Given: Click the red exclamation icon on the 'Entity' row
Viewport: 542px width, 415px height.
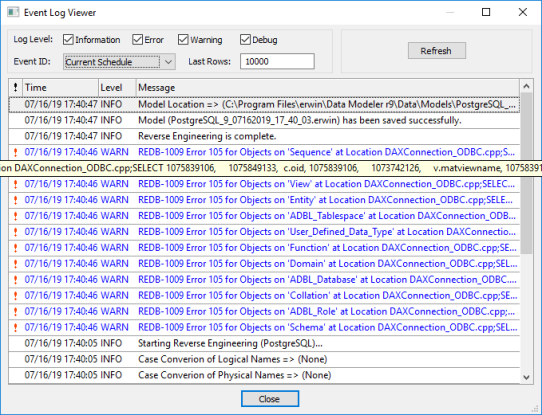Looking at the screenshot, I should (x=15, y=200).
